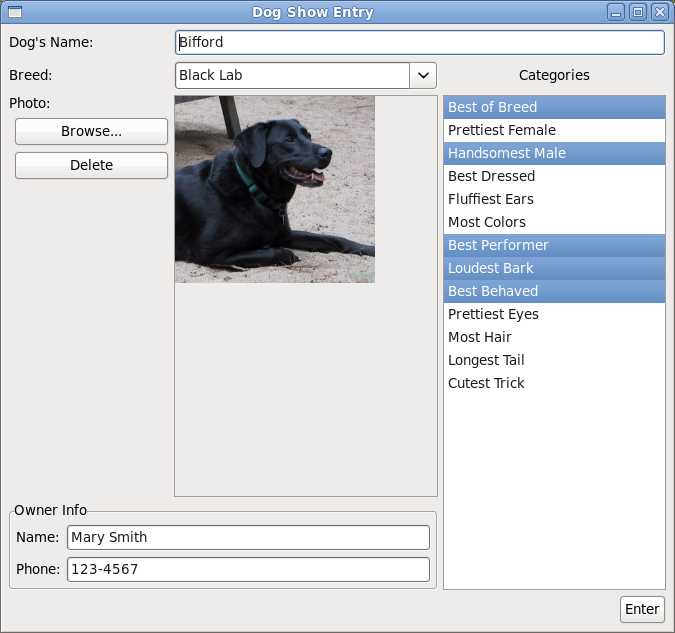Select the Loudest Bark category
This screenshot has height=633, width=675.
(554, 268)
